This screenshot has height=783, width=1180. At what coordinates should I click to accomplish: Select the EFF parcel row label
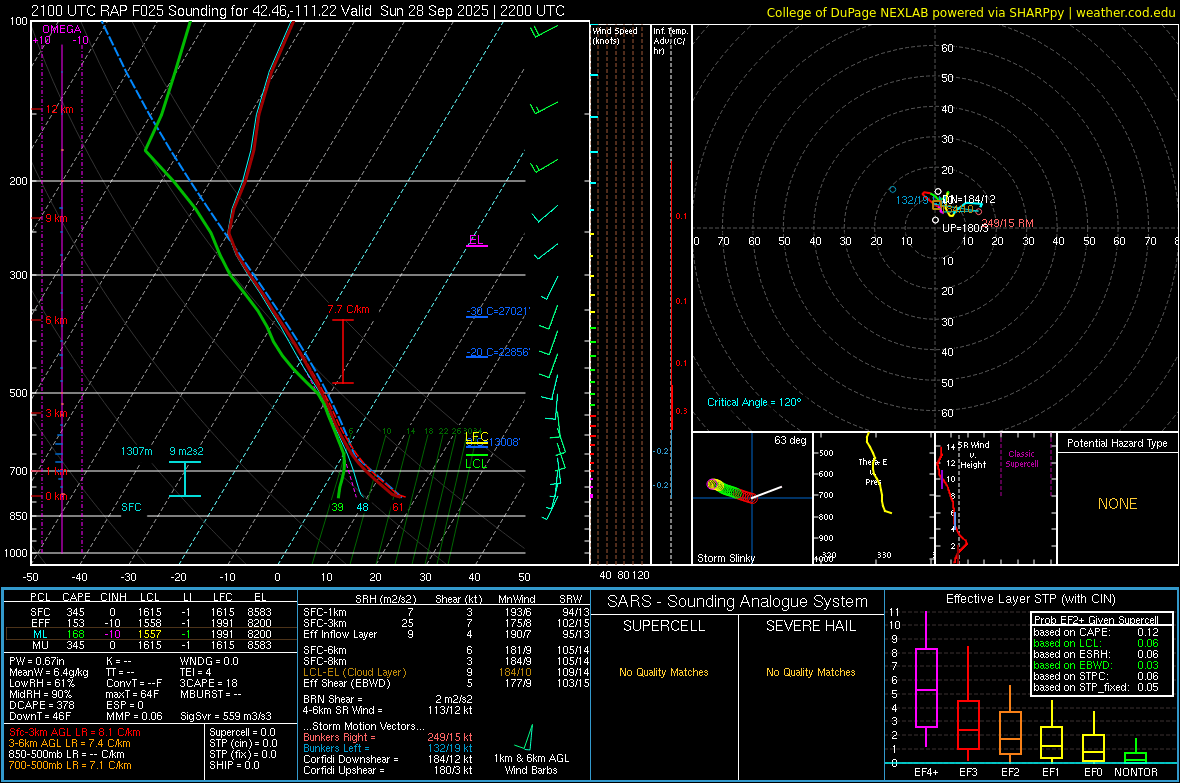pos(40,623)
